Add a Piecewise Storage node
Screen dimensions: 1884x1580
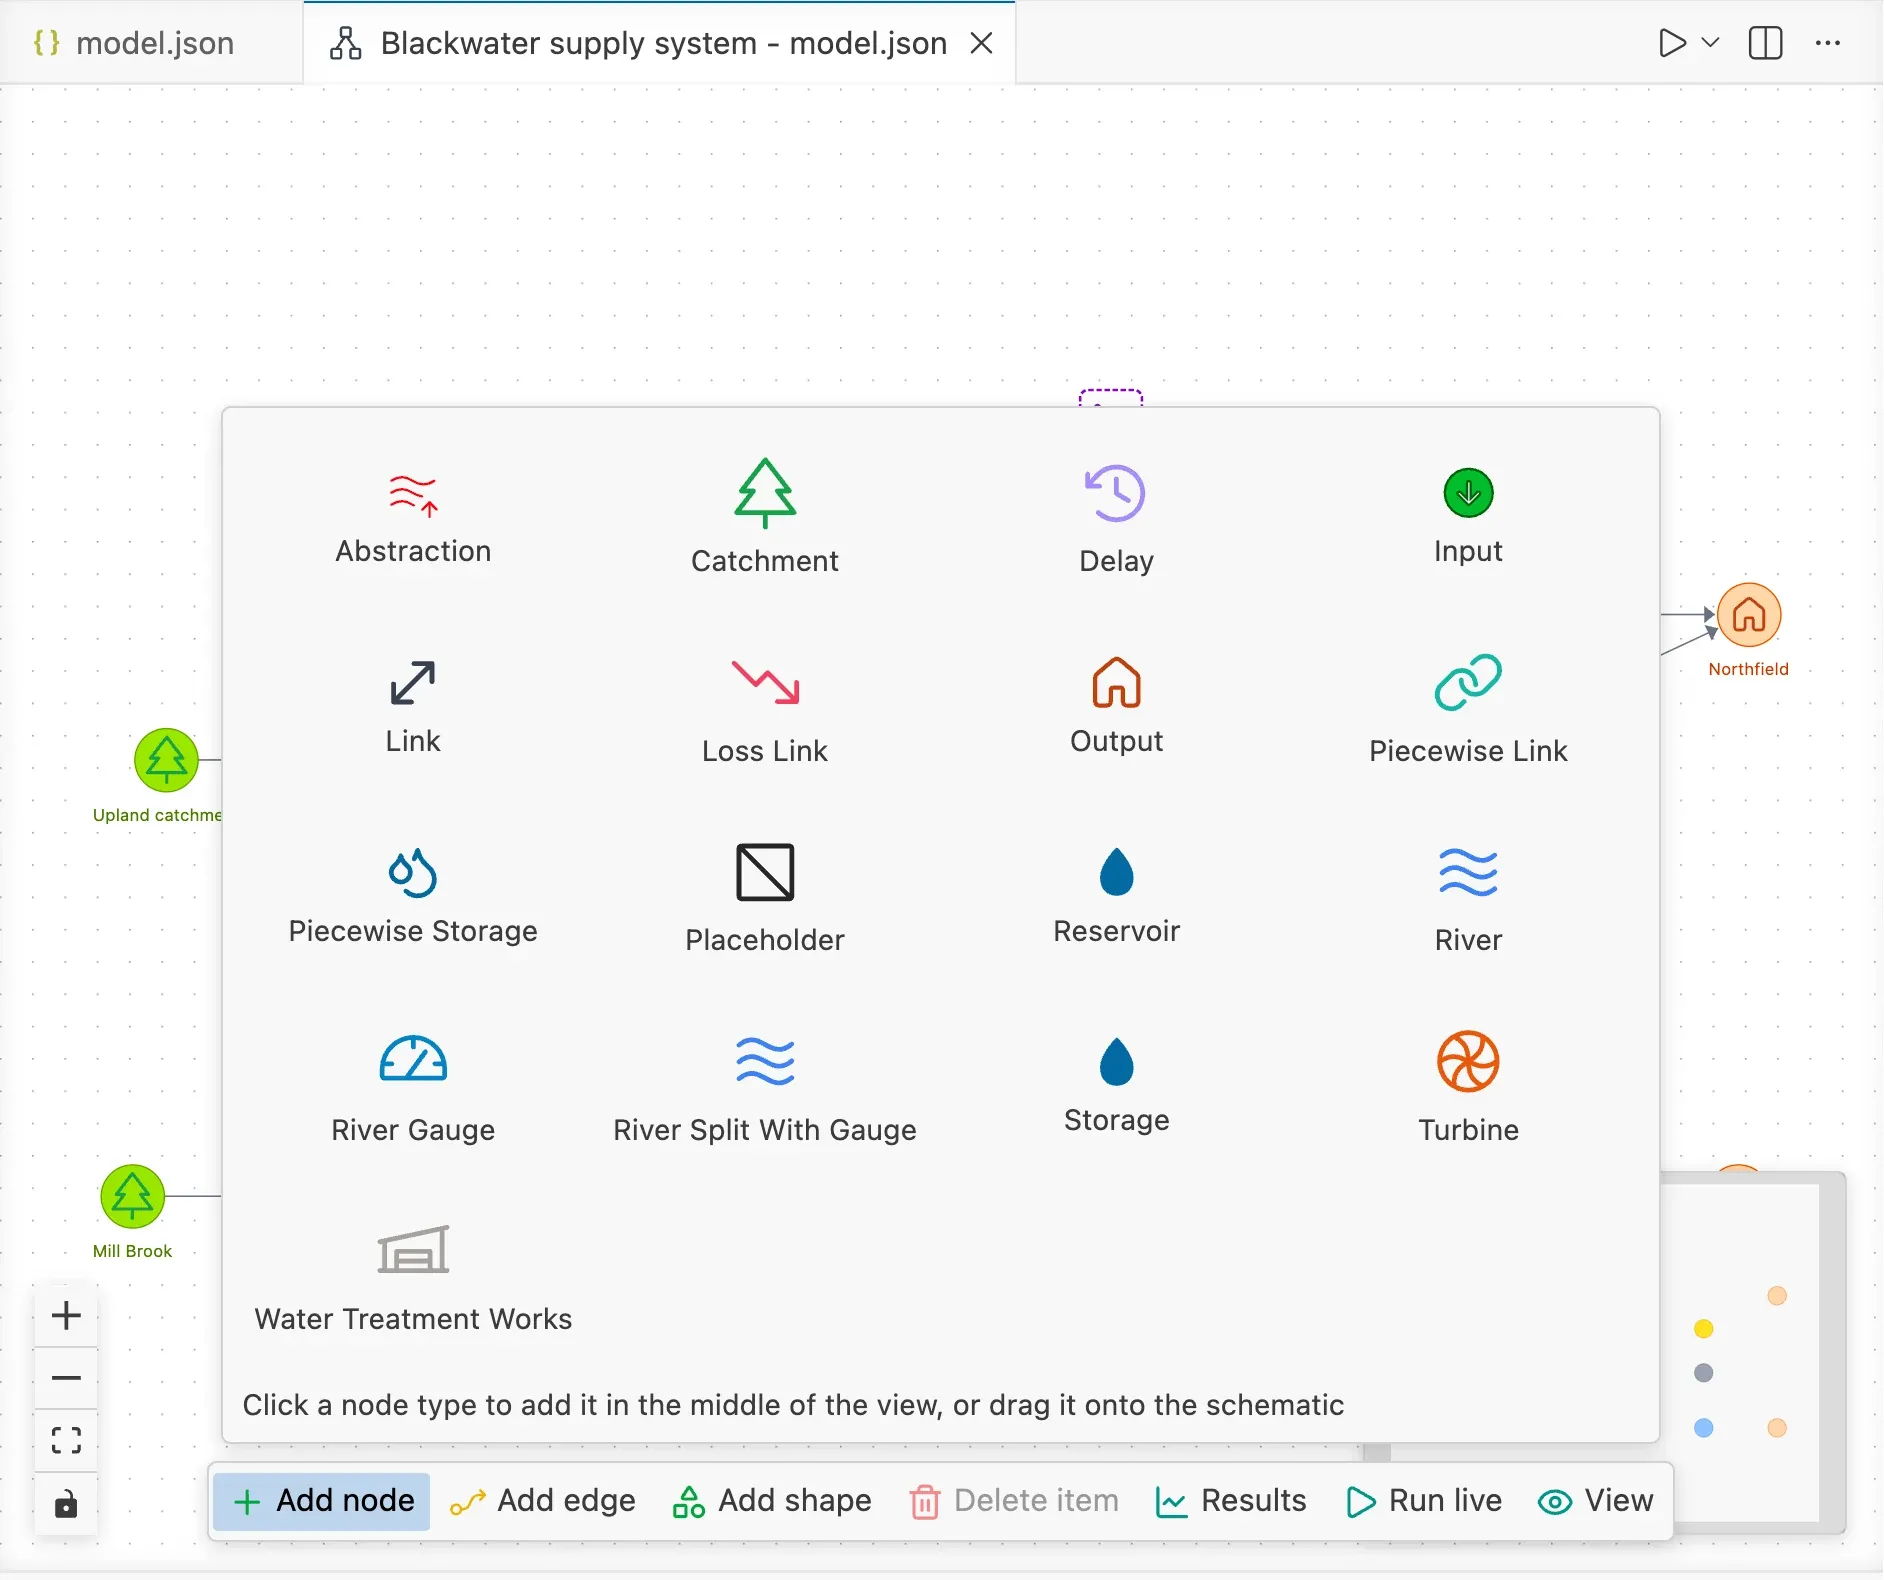(413, 898)
